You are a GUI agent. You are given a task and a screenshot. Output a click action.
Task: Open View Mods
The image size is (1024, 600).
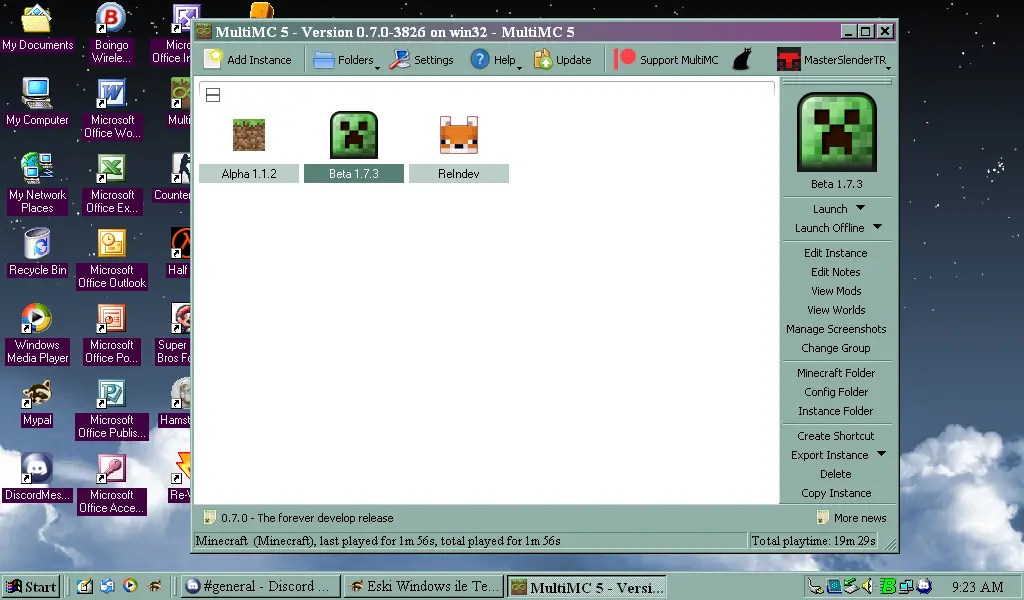[836, 291]
